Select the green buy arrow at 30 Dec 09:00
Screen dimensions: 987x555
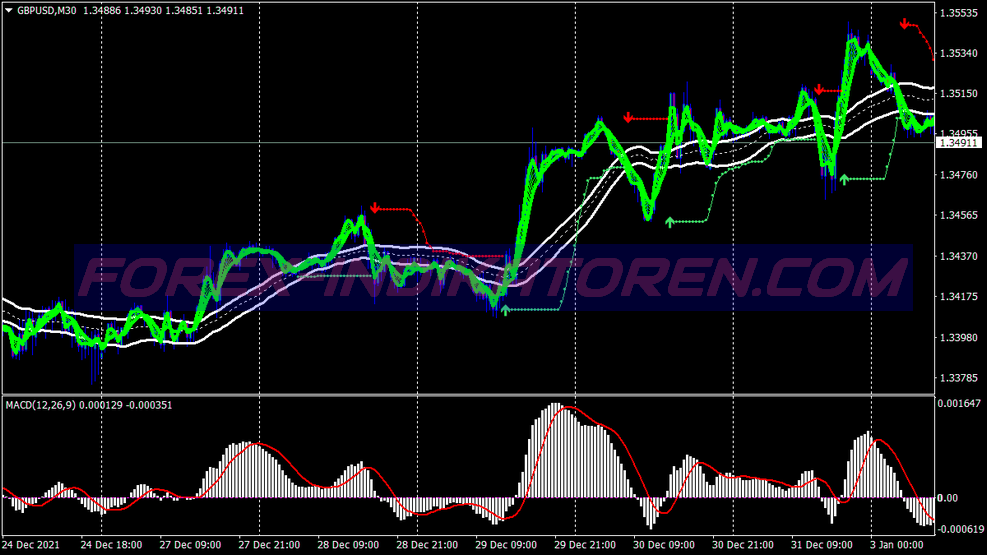coord(670,221)
